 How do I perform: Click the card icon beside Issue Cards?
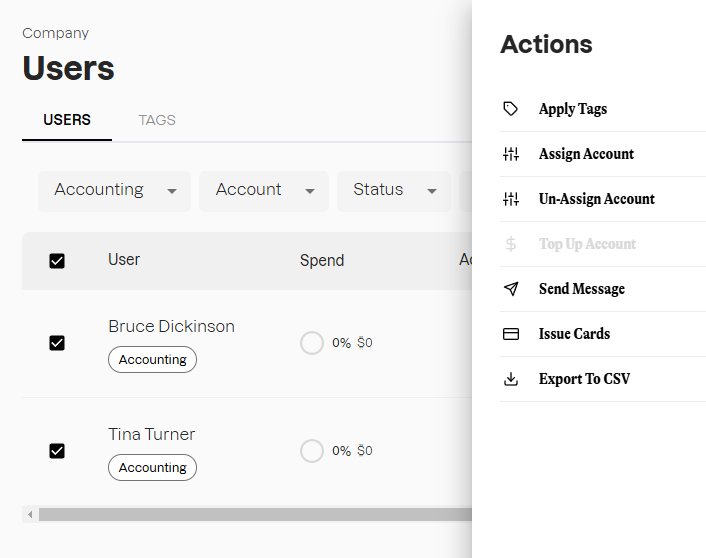[511, 334]
